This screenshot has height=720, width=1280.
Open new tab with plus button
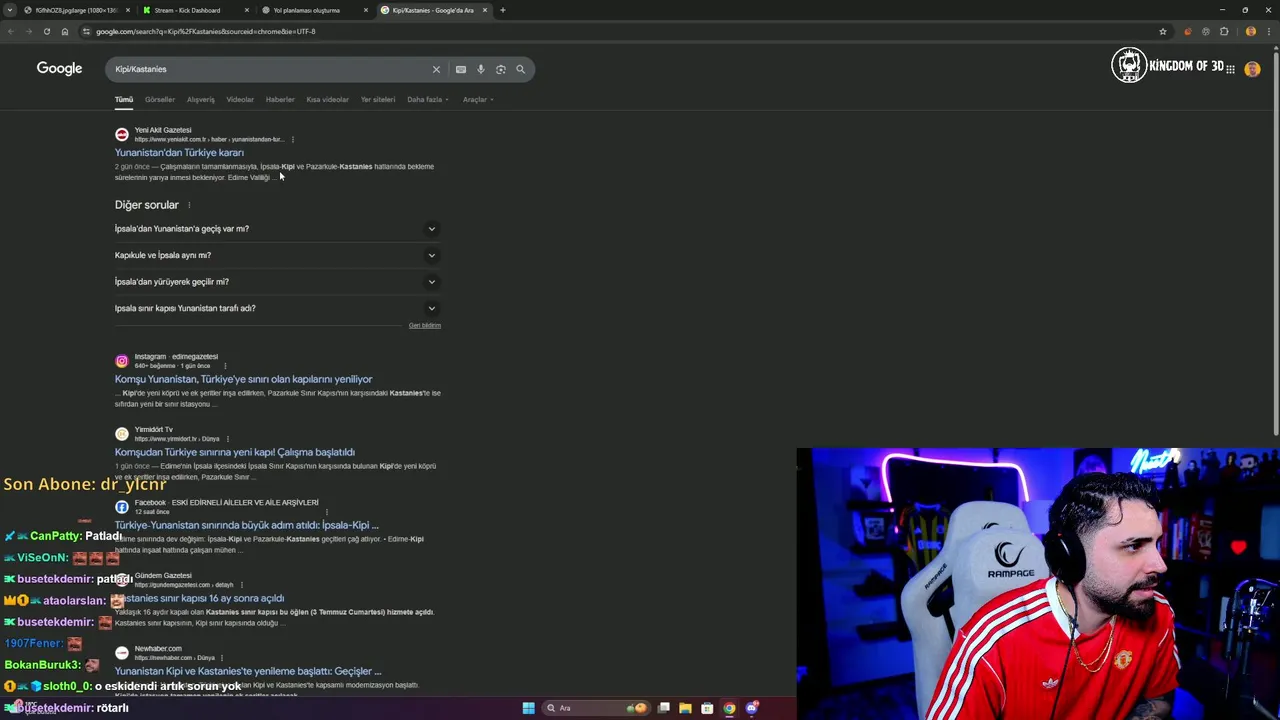click(503, 10)
